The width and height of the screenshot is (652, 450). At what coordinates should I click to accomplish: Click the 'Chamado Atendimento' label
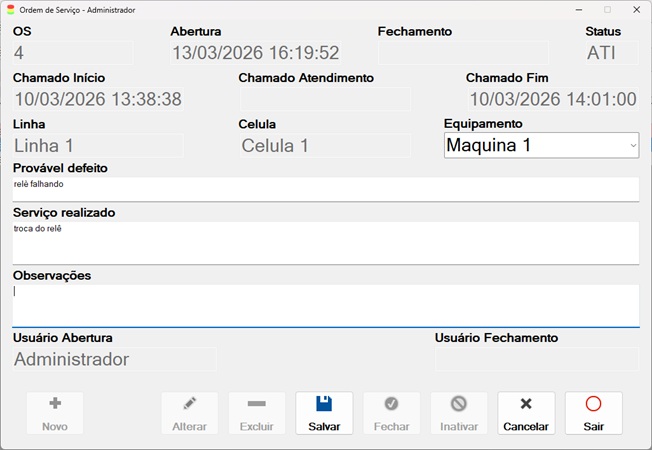tap(306, 78)
